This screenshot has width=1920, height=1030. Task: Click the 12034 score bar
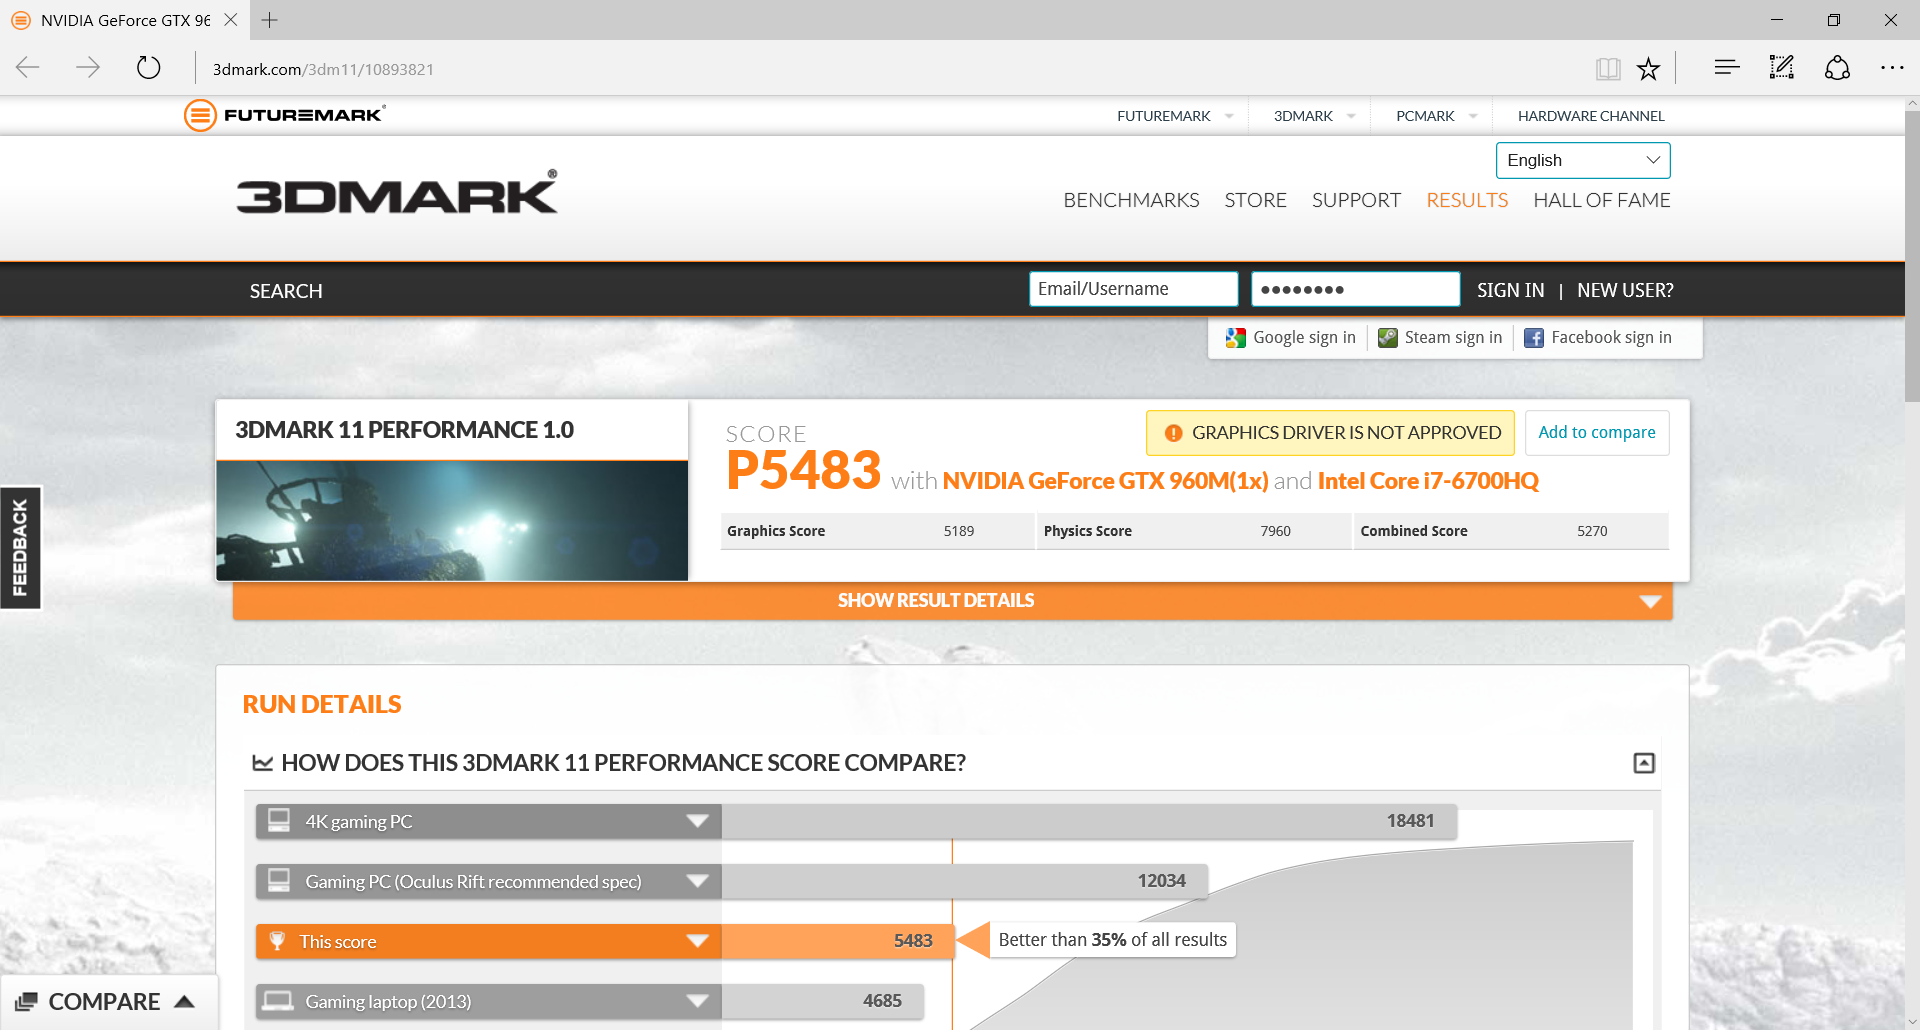click(x=965, y=881)
